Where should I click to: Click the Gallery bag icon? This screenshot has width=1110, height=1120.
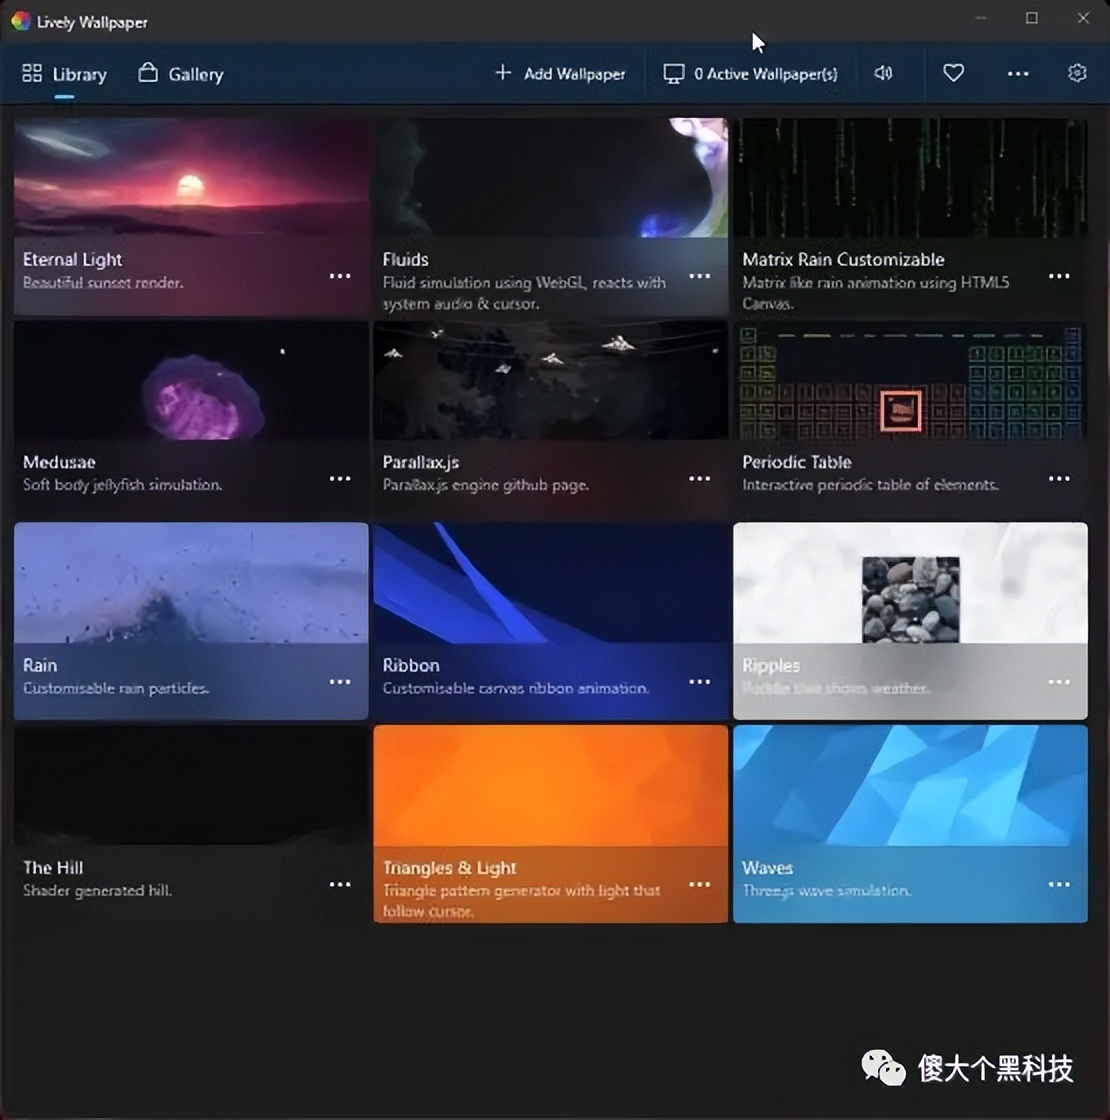pos(148,72)
